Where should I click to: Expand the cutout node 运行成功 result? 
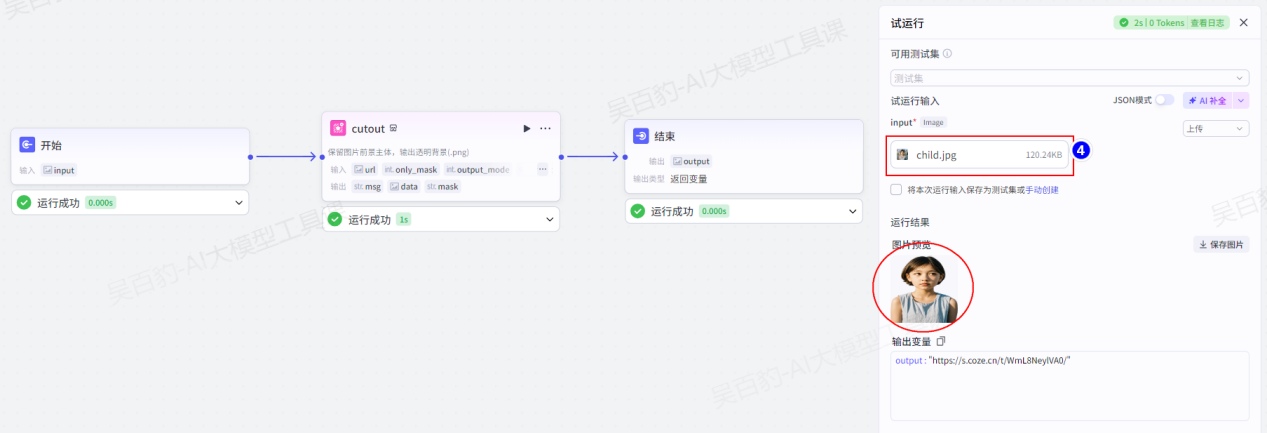click(550, 219)
